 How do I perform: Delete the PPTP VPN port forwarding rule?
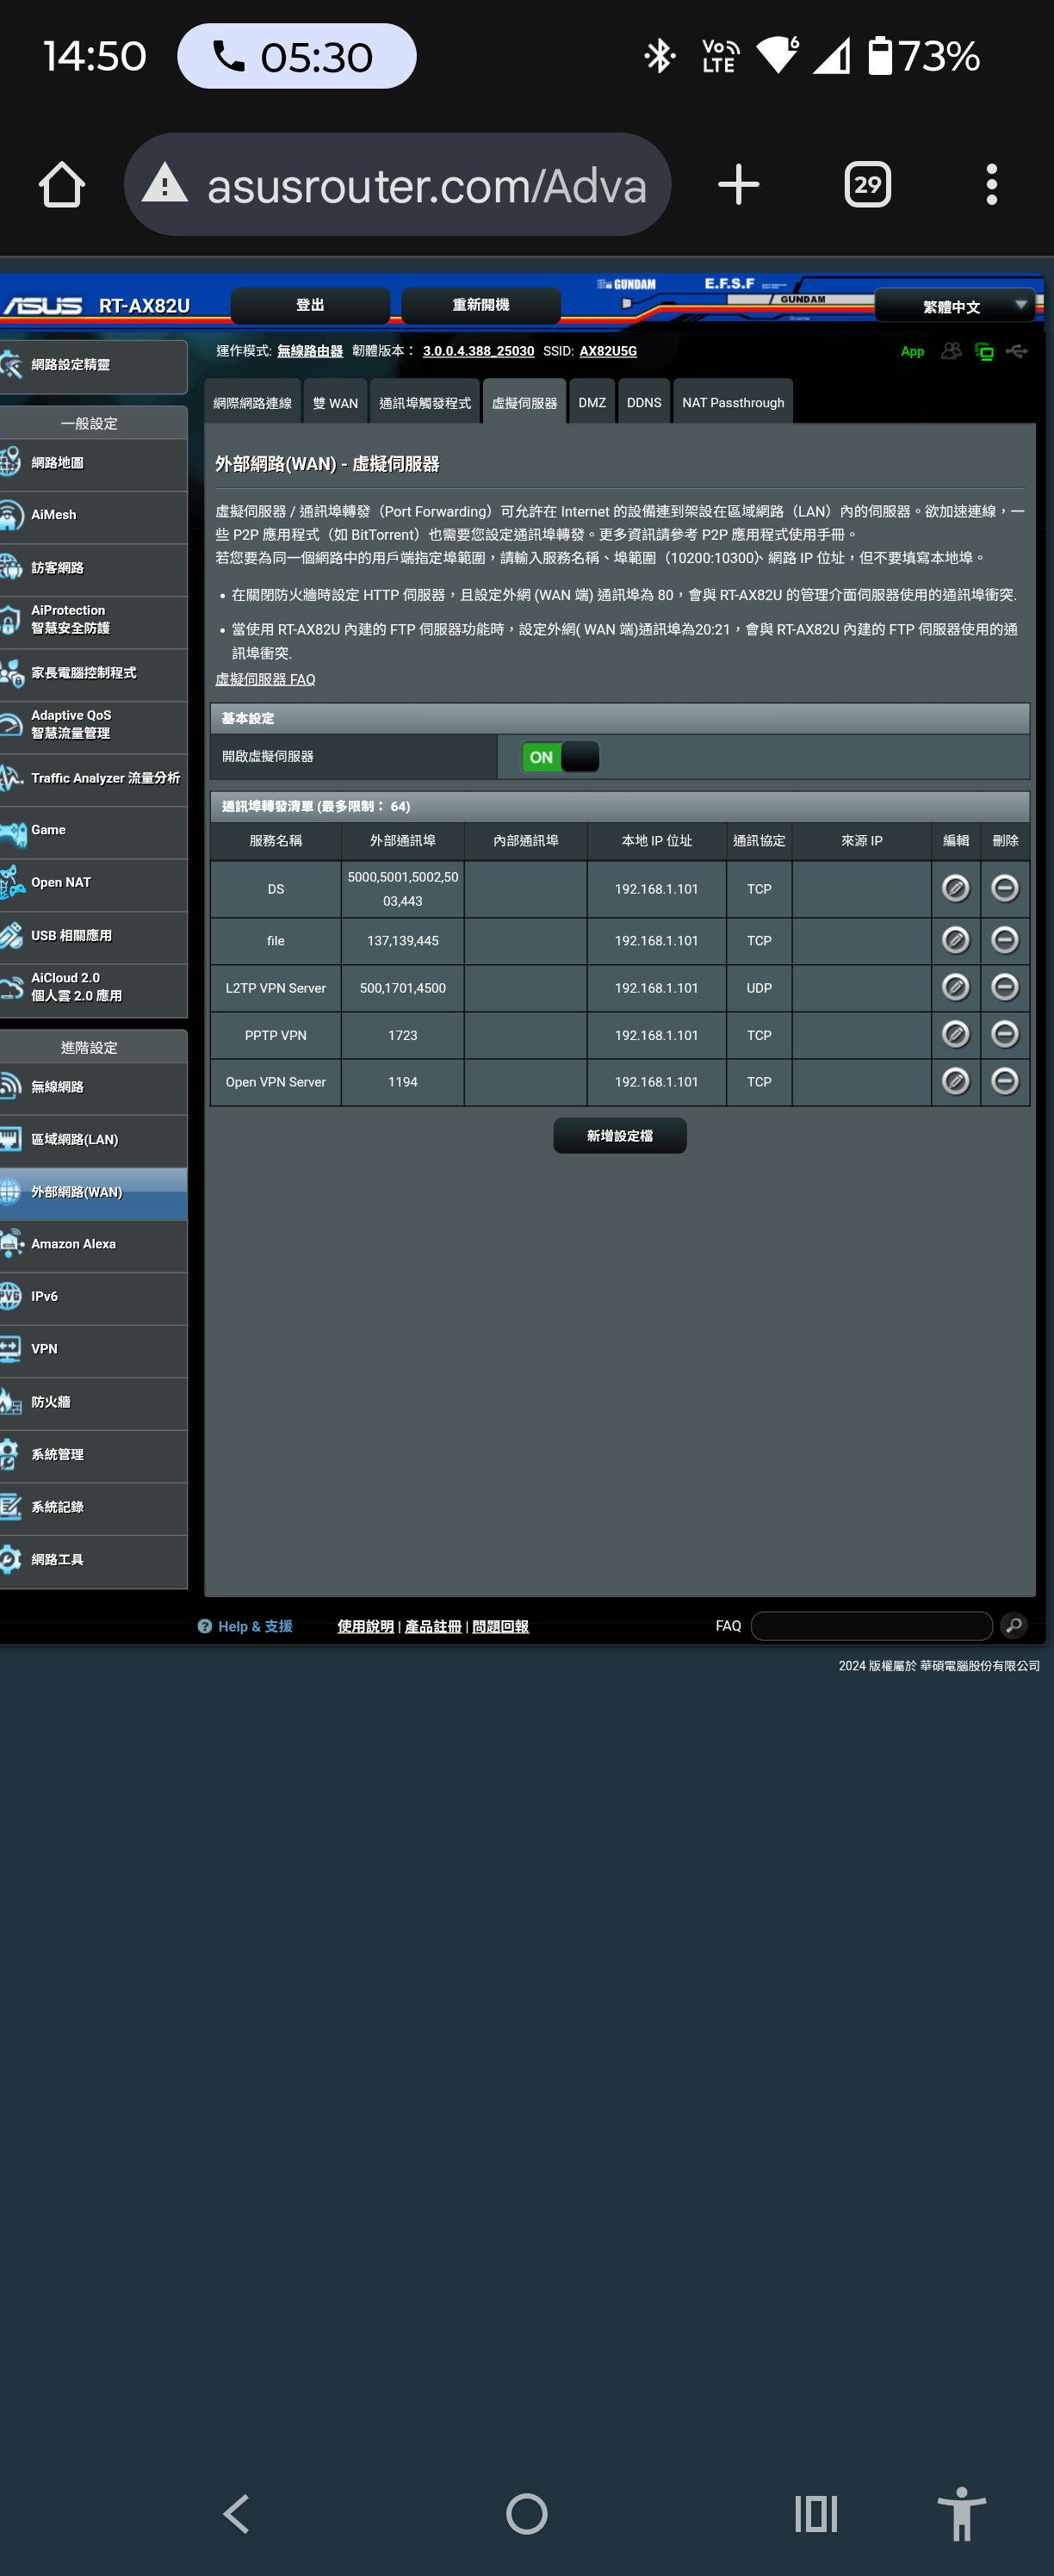pyautogui.click(x=1004, y=1034)
